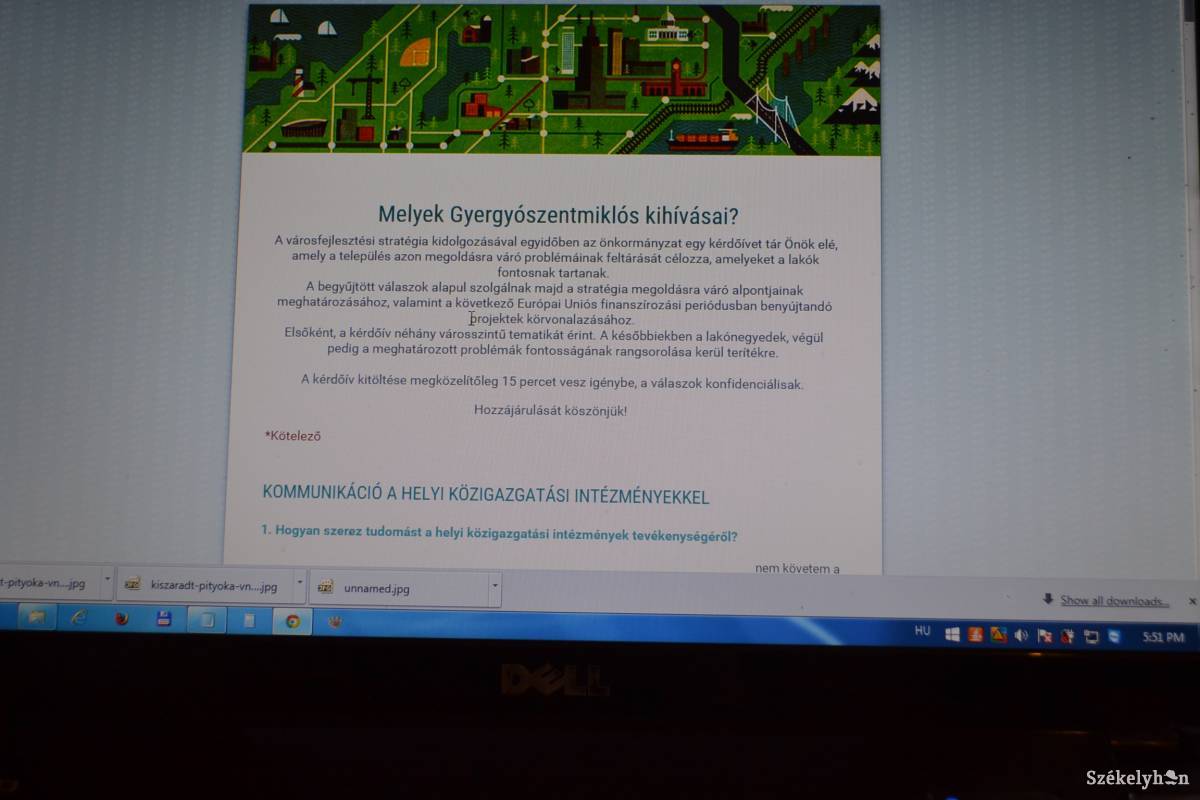1200x800 pixels.
Task: Open Chrome from the taskbar
Action: click(292, 621)
